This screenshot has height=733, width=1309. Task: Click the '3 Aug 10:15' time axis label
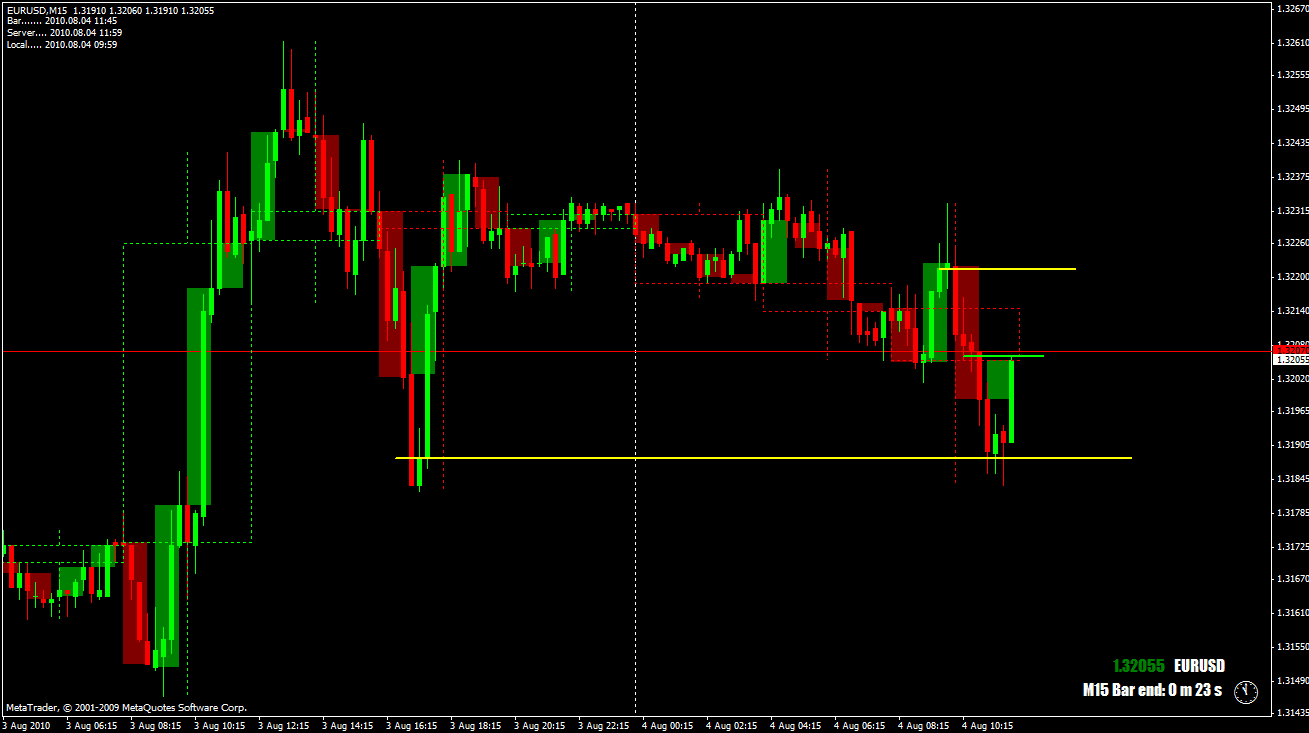pos(221,725)
